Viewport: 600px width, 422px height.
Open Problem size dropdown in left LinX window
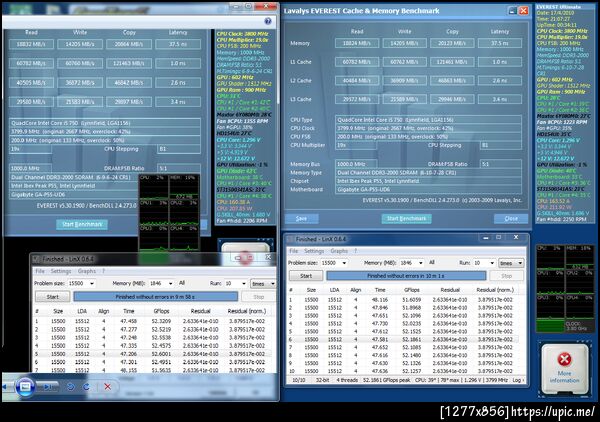coord(91,284)
